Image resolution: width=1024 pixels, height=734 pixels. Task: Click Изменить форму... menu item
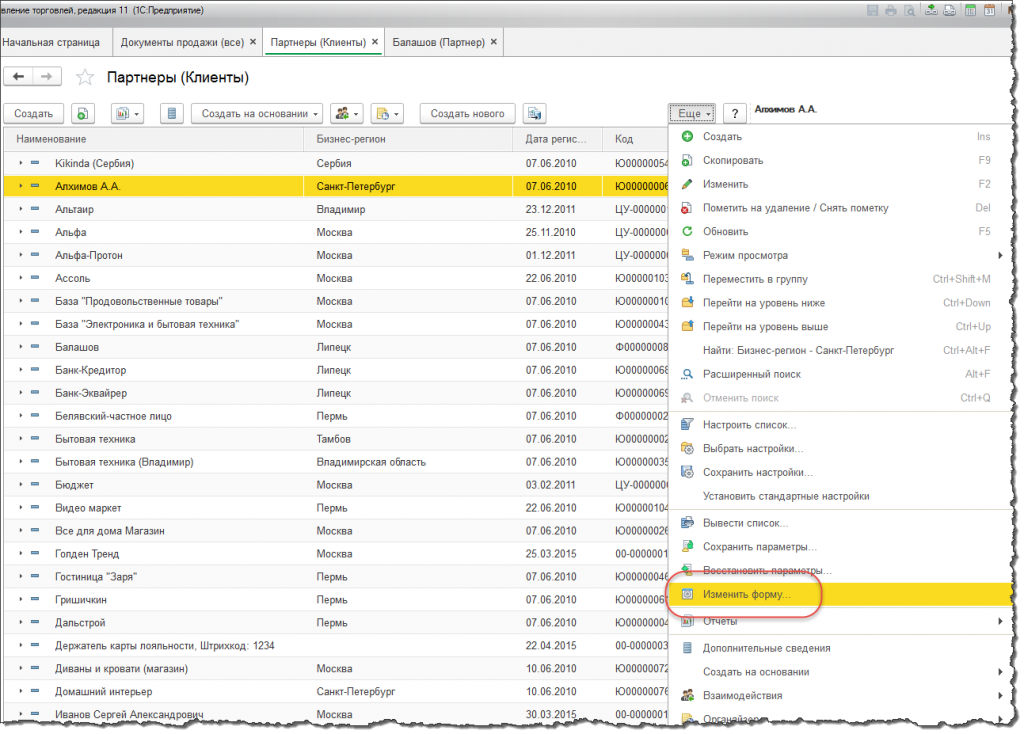coord(840,594)
